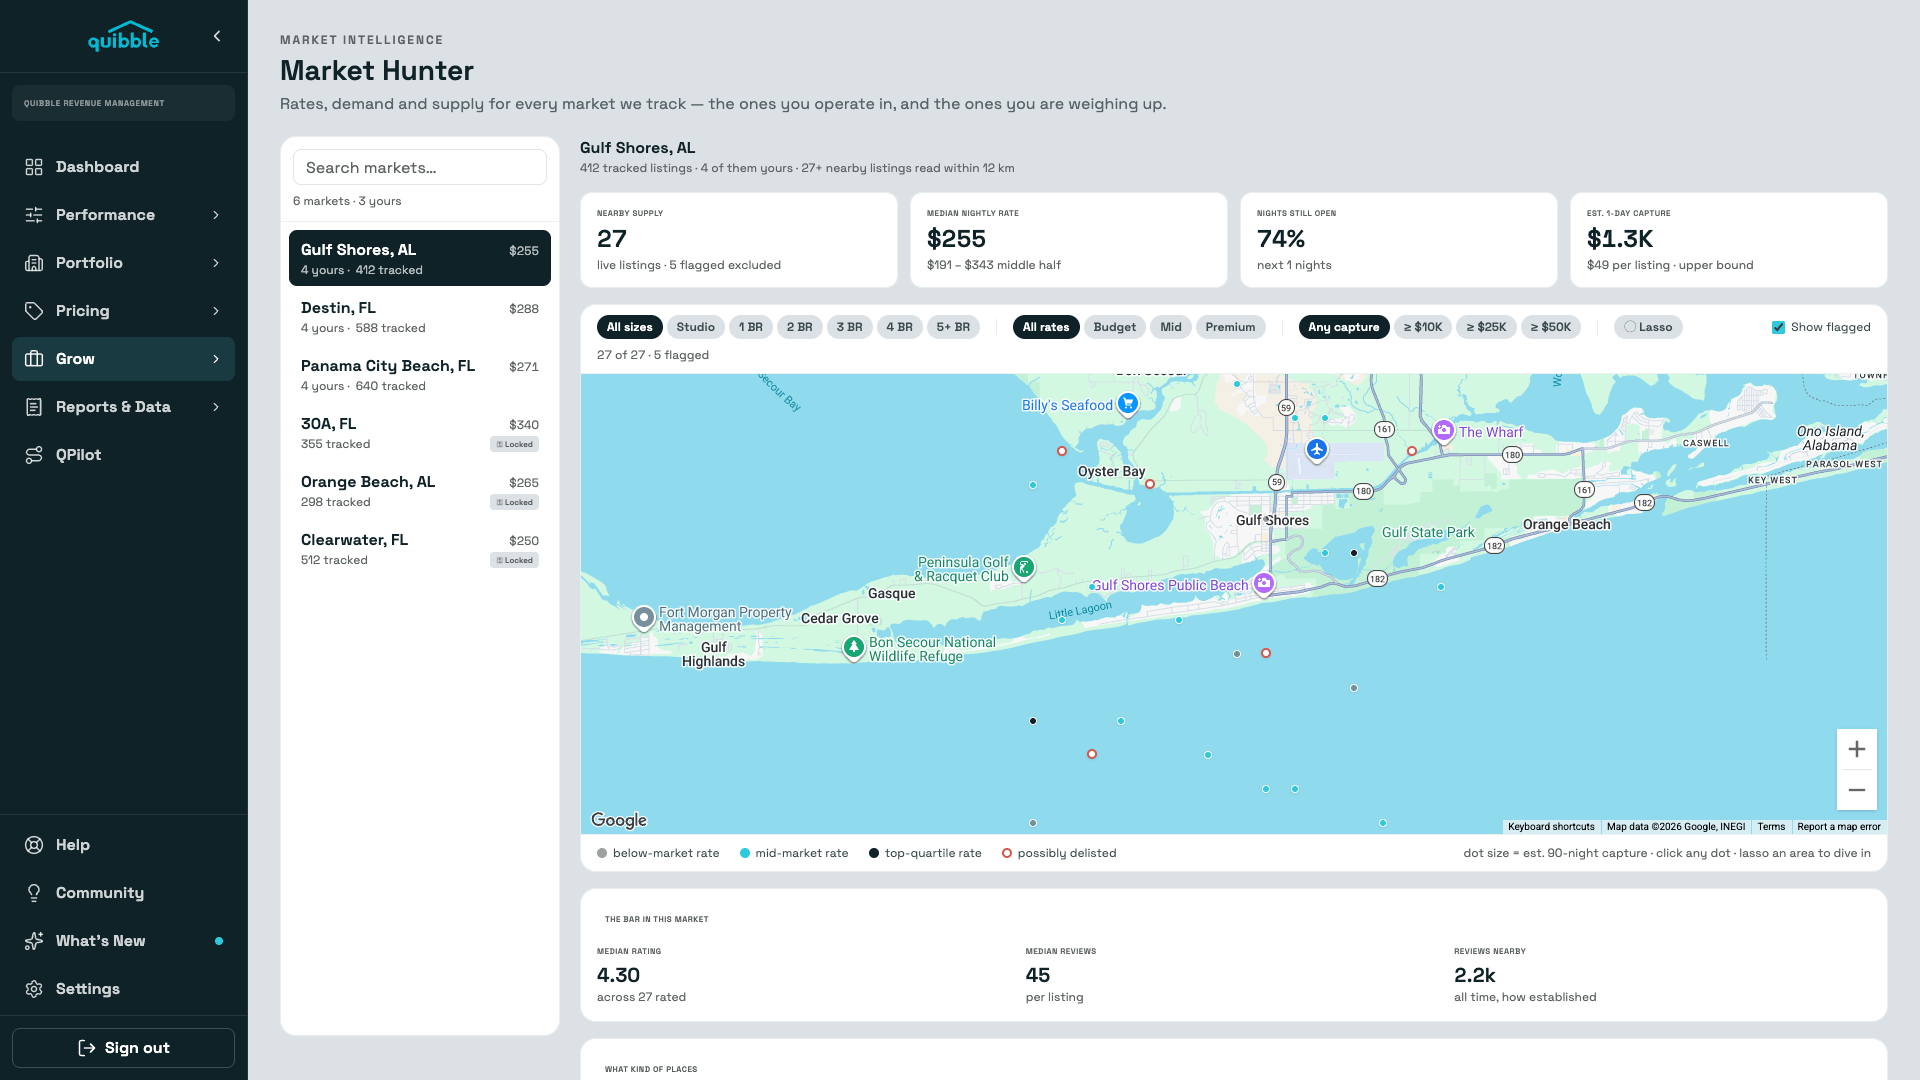
Task: Click the Peninsula Golf & Racquet Club pin
Action: (x=1023, y=568)
